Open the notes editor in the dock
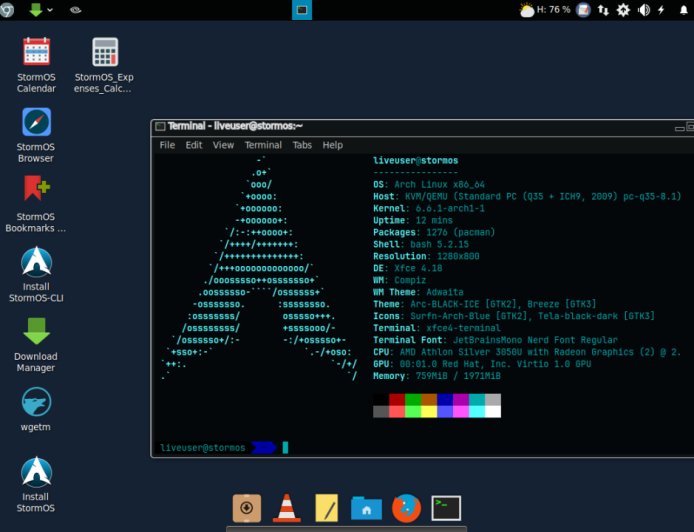This screenshot has width=694, height=532. click(x=327, y=508)
